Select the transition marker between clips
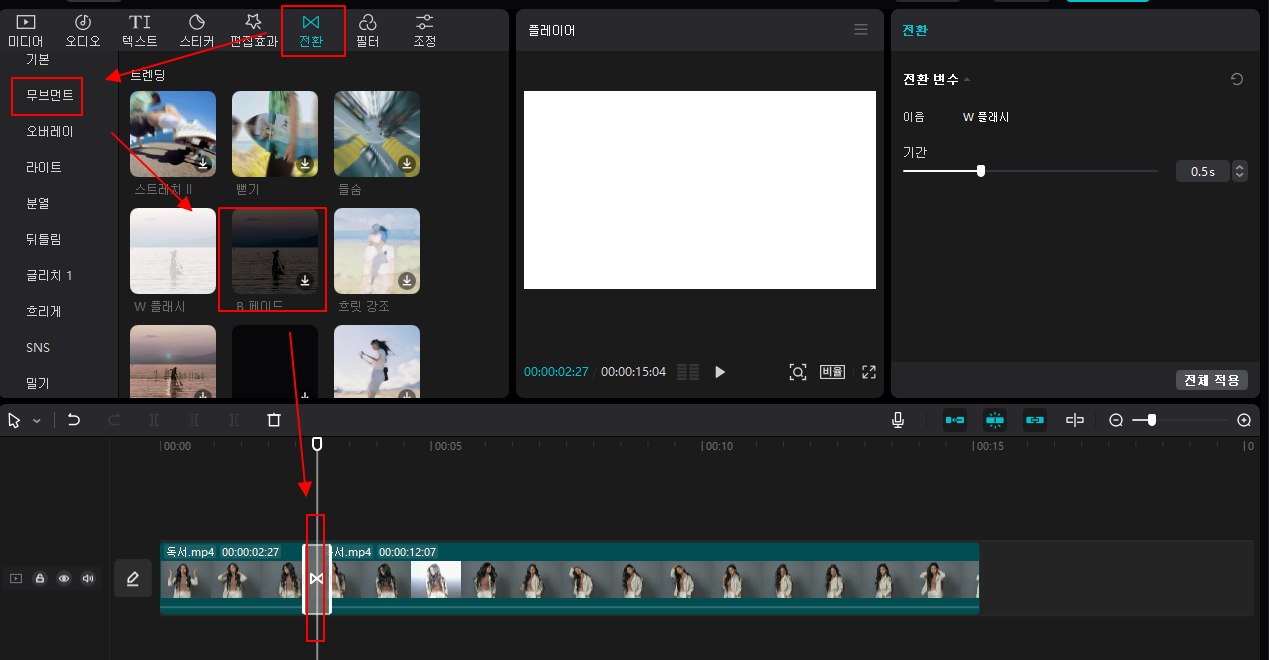Image resolution: width=1269 pixels, height=660 pixels. (x=317, y=579)
